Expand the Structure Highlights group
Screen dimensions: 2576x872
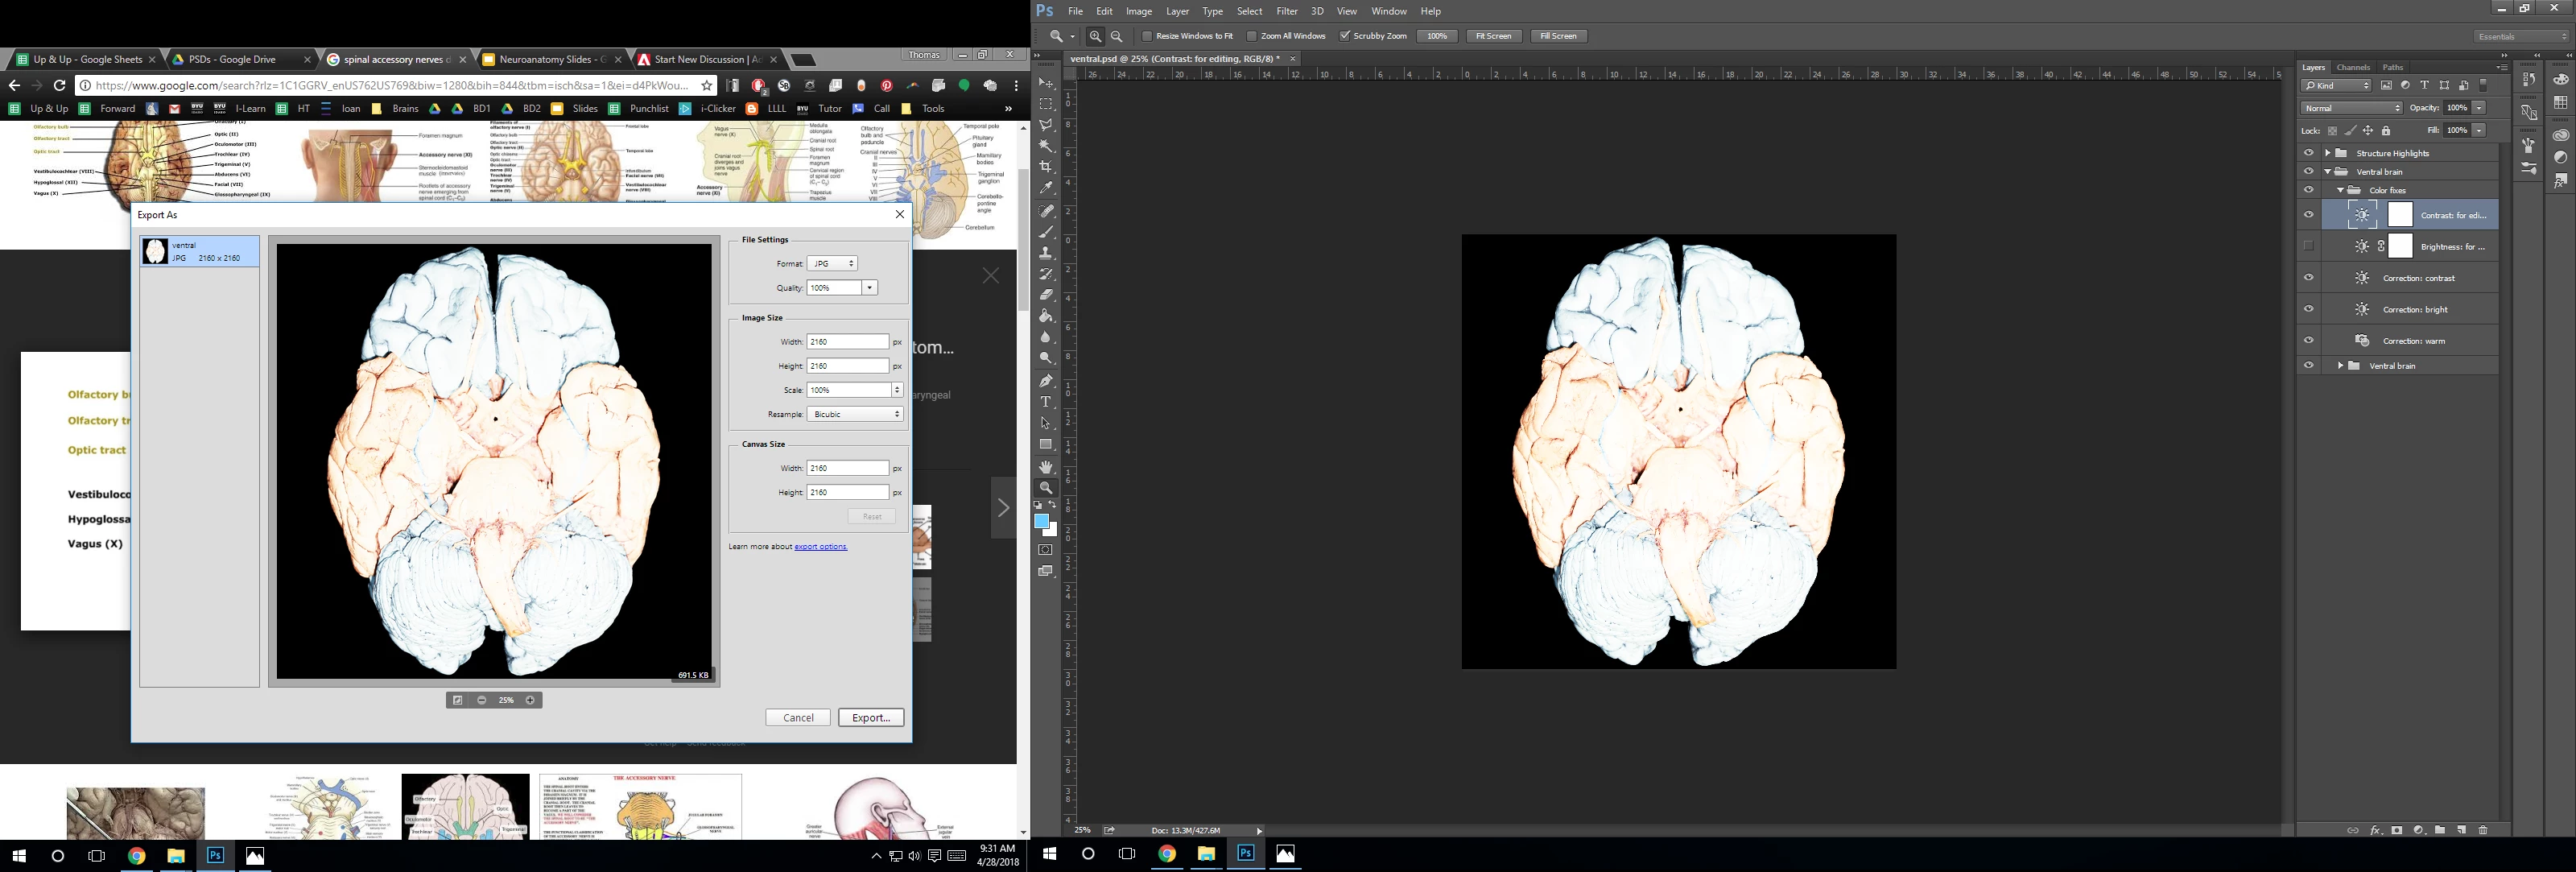tap(2328, 153)
